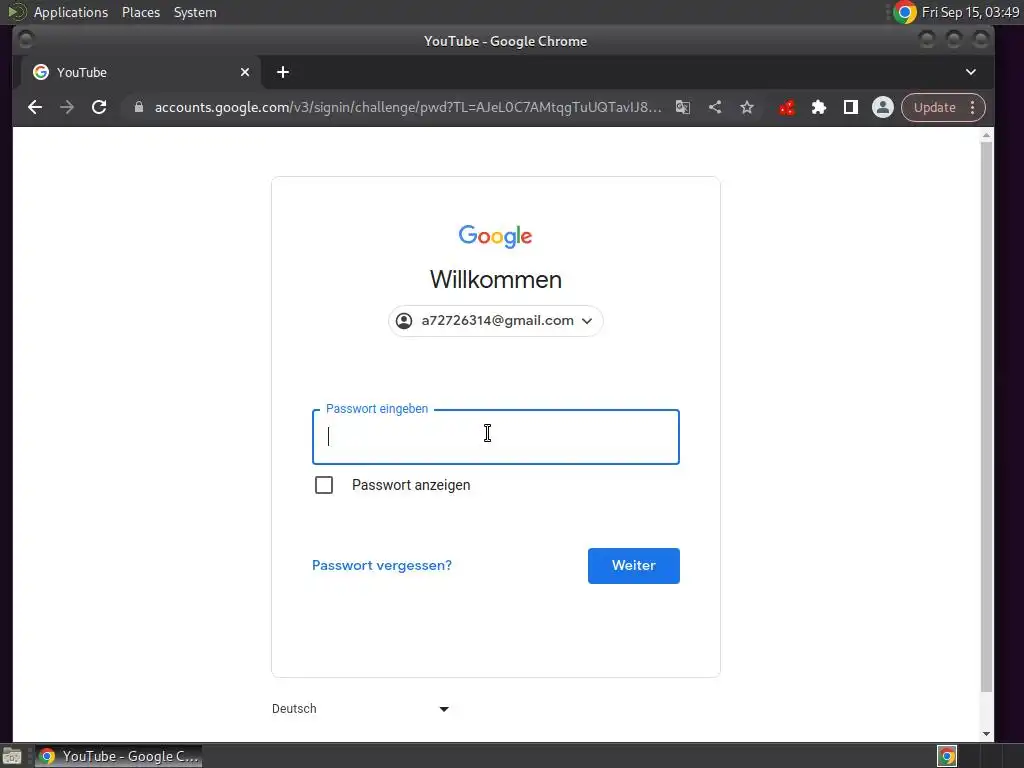Click the address bar URL
This screenshot has width=1024, height=768.
[x=408, y=107]
